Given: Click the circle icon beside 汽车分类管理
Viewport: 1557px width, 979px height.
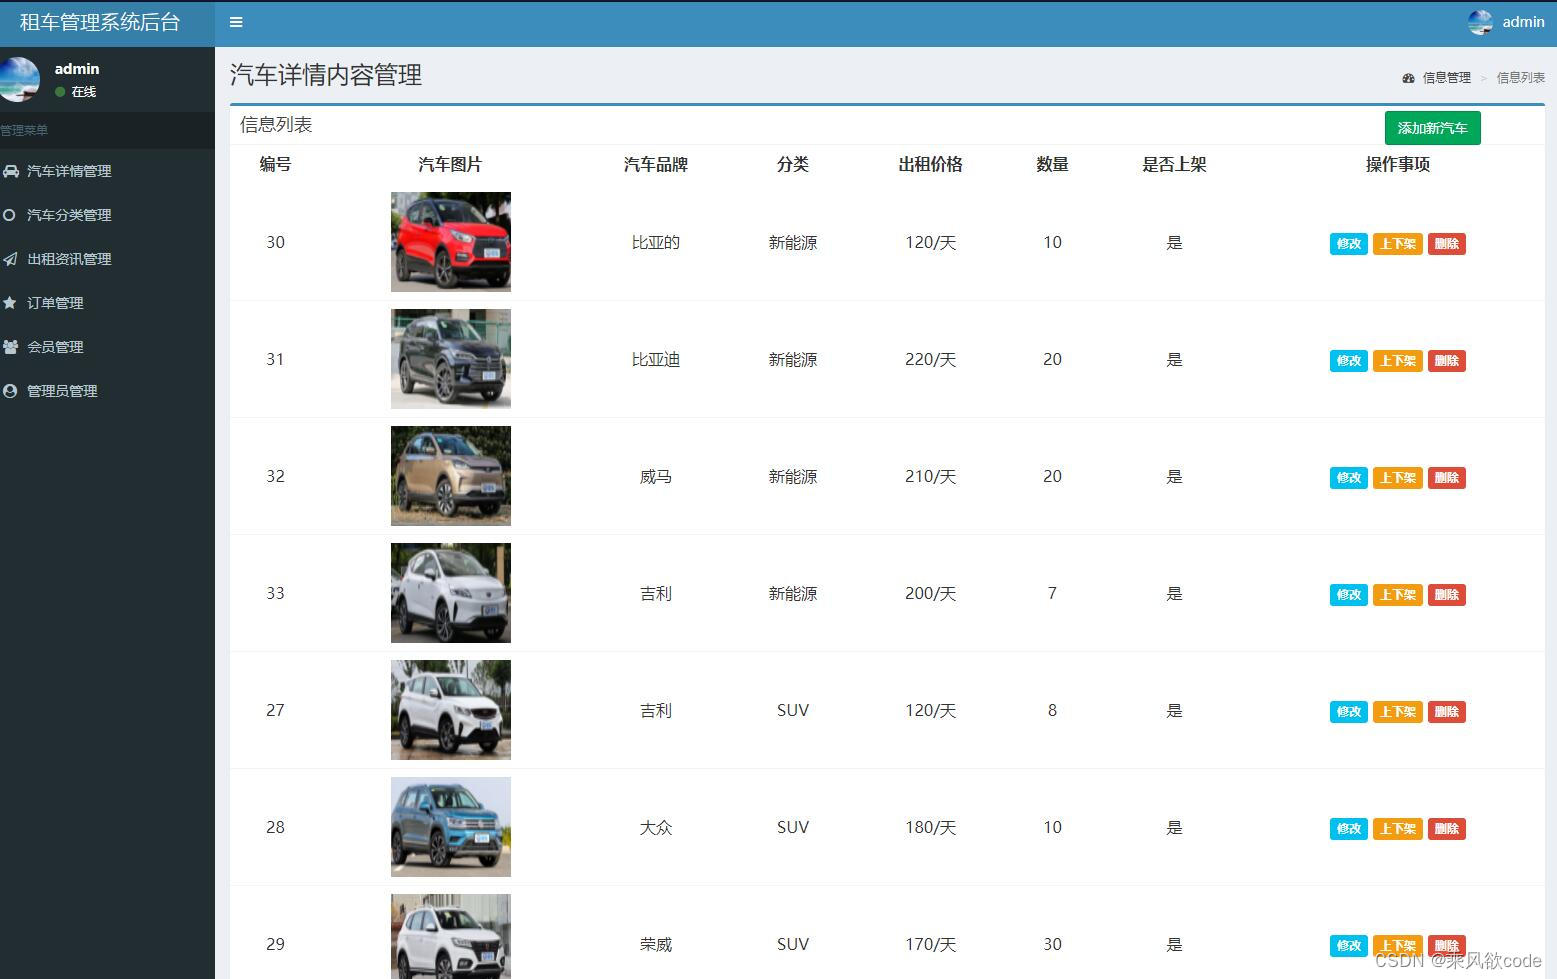Looking at the screenshot, I should (x=9, y=215).
